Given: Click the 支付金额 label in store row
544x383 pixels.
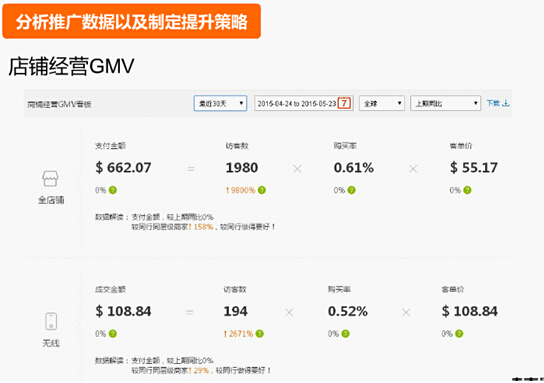Looking at the screenshot, I should click(110, 146).
